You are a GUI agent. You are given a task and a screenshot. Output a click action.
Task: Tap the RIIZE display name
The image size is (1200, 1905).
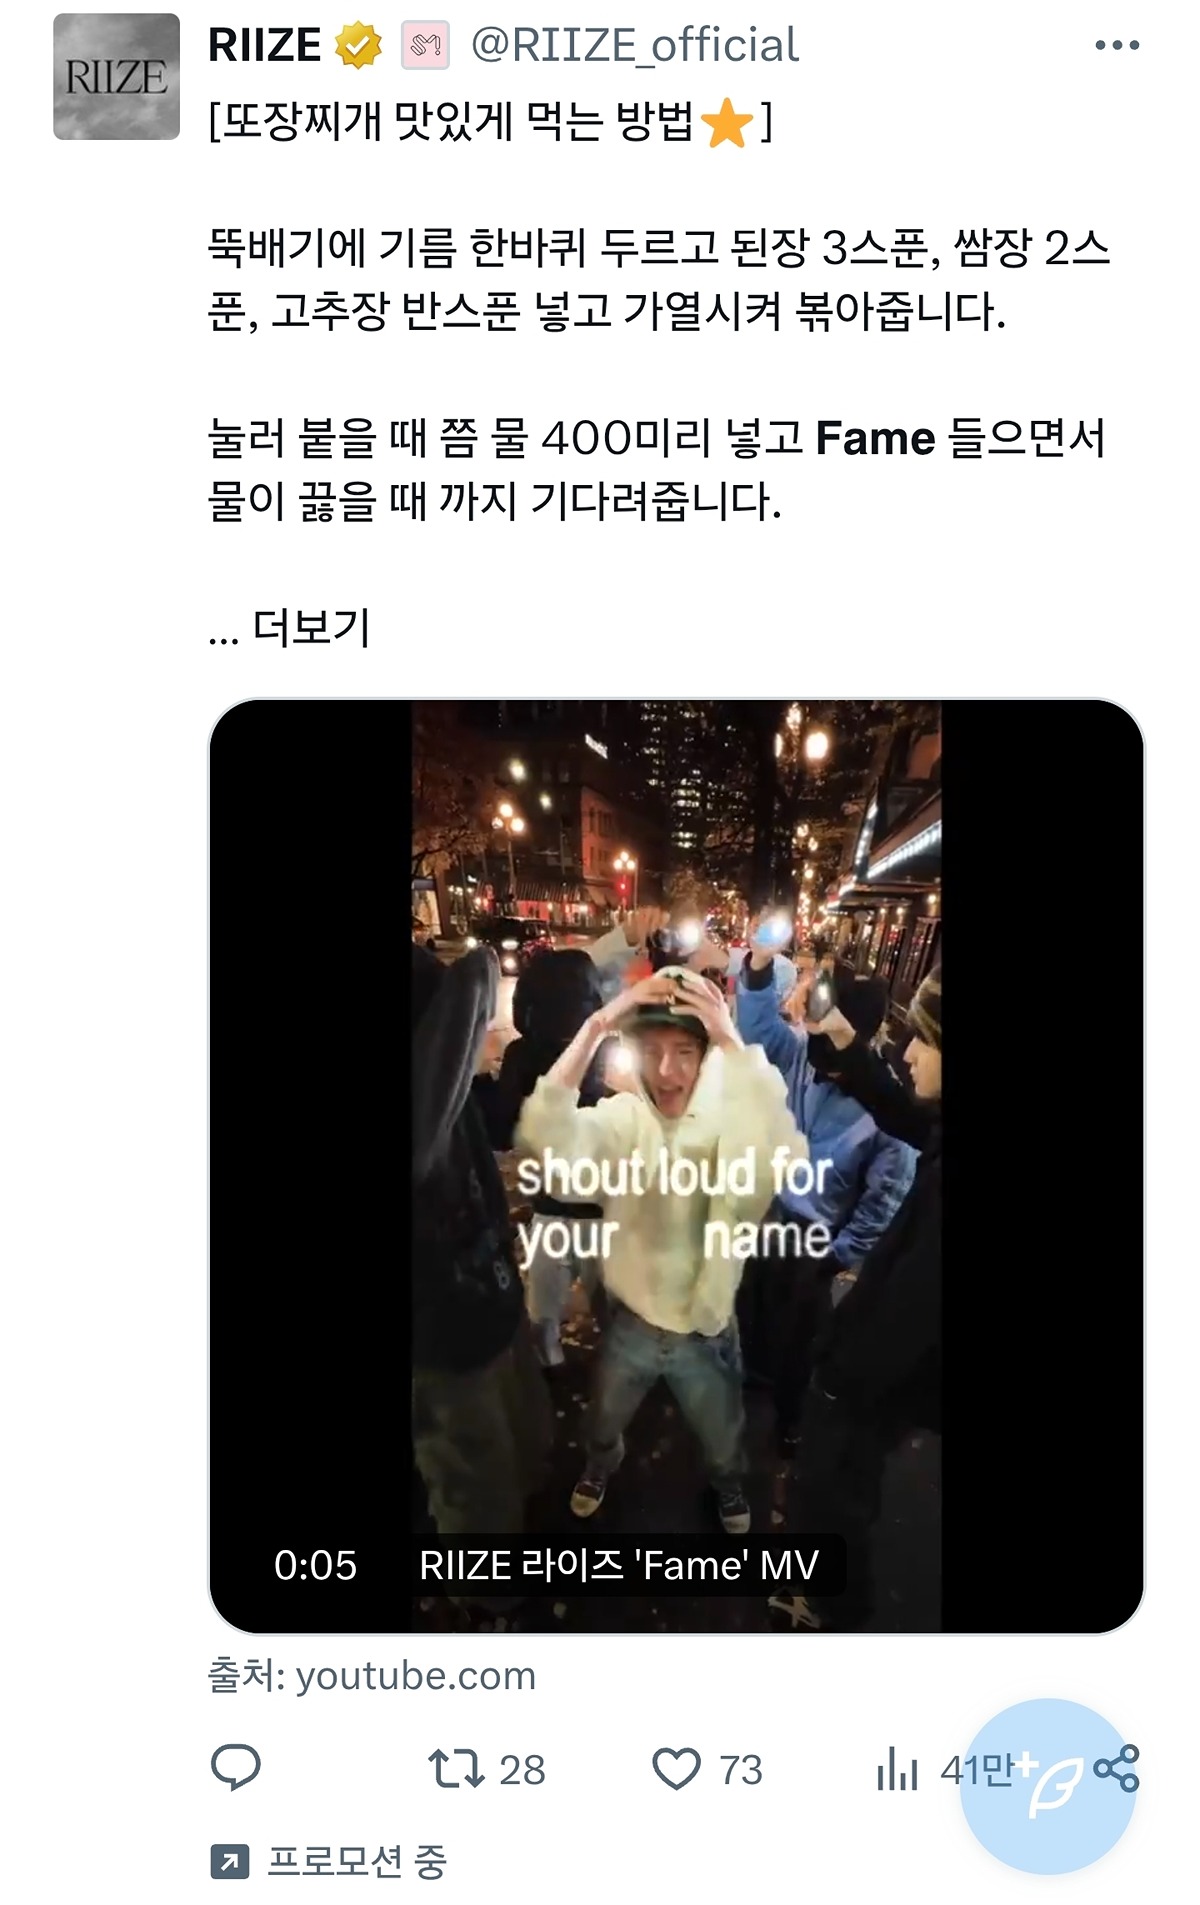(265, 46)
